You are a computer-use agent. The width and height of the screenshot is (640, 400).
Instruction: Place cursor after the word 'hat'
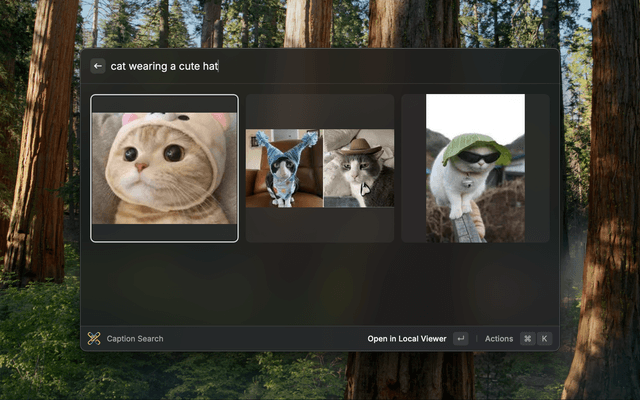[x=218, y=66]
